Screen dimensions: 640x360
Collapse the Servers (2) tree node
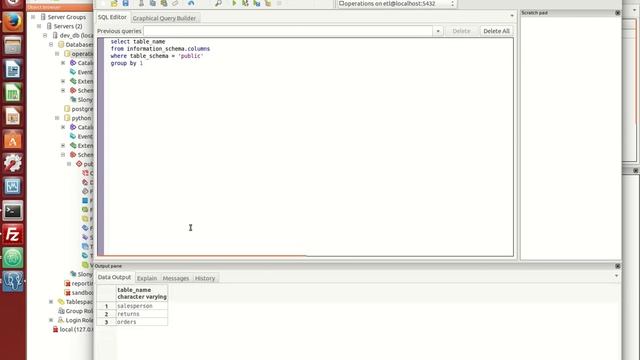tap(39, 26)
